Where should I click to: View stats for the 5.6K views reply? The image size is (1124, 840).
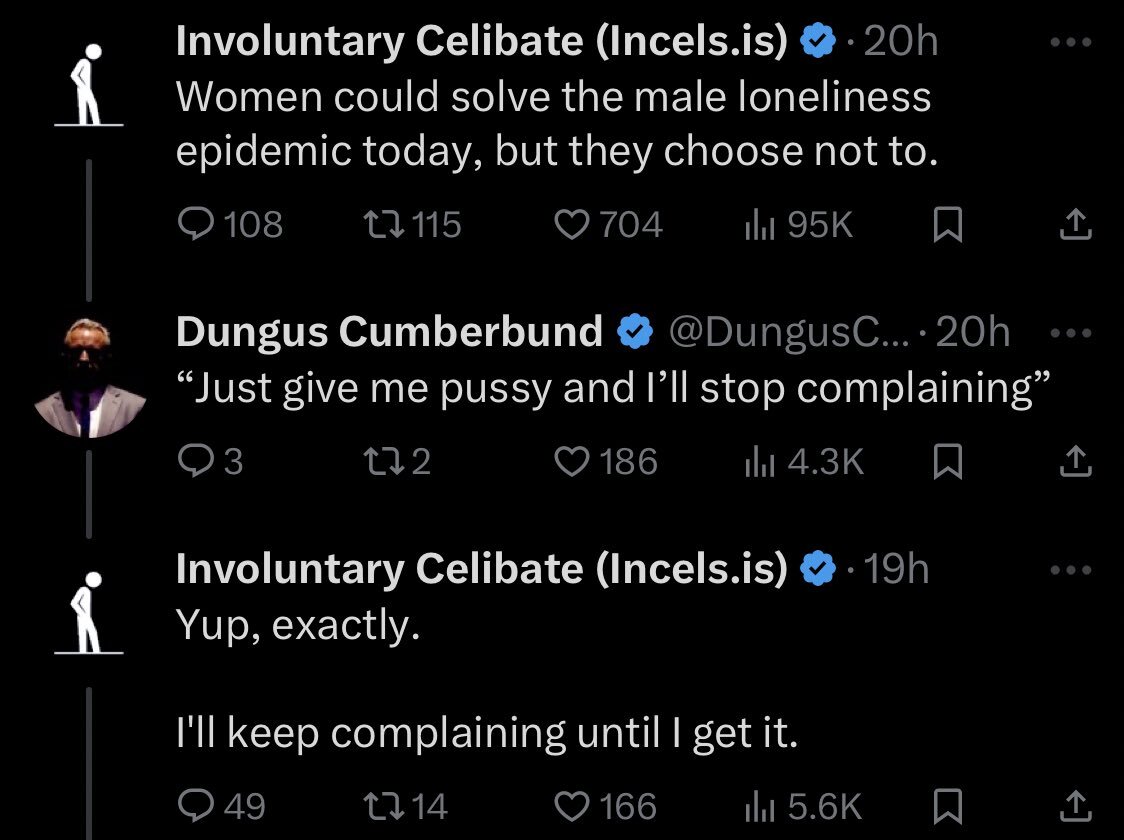(759, 806)
